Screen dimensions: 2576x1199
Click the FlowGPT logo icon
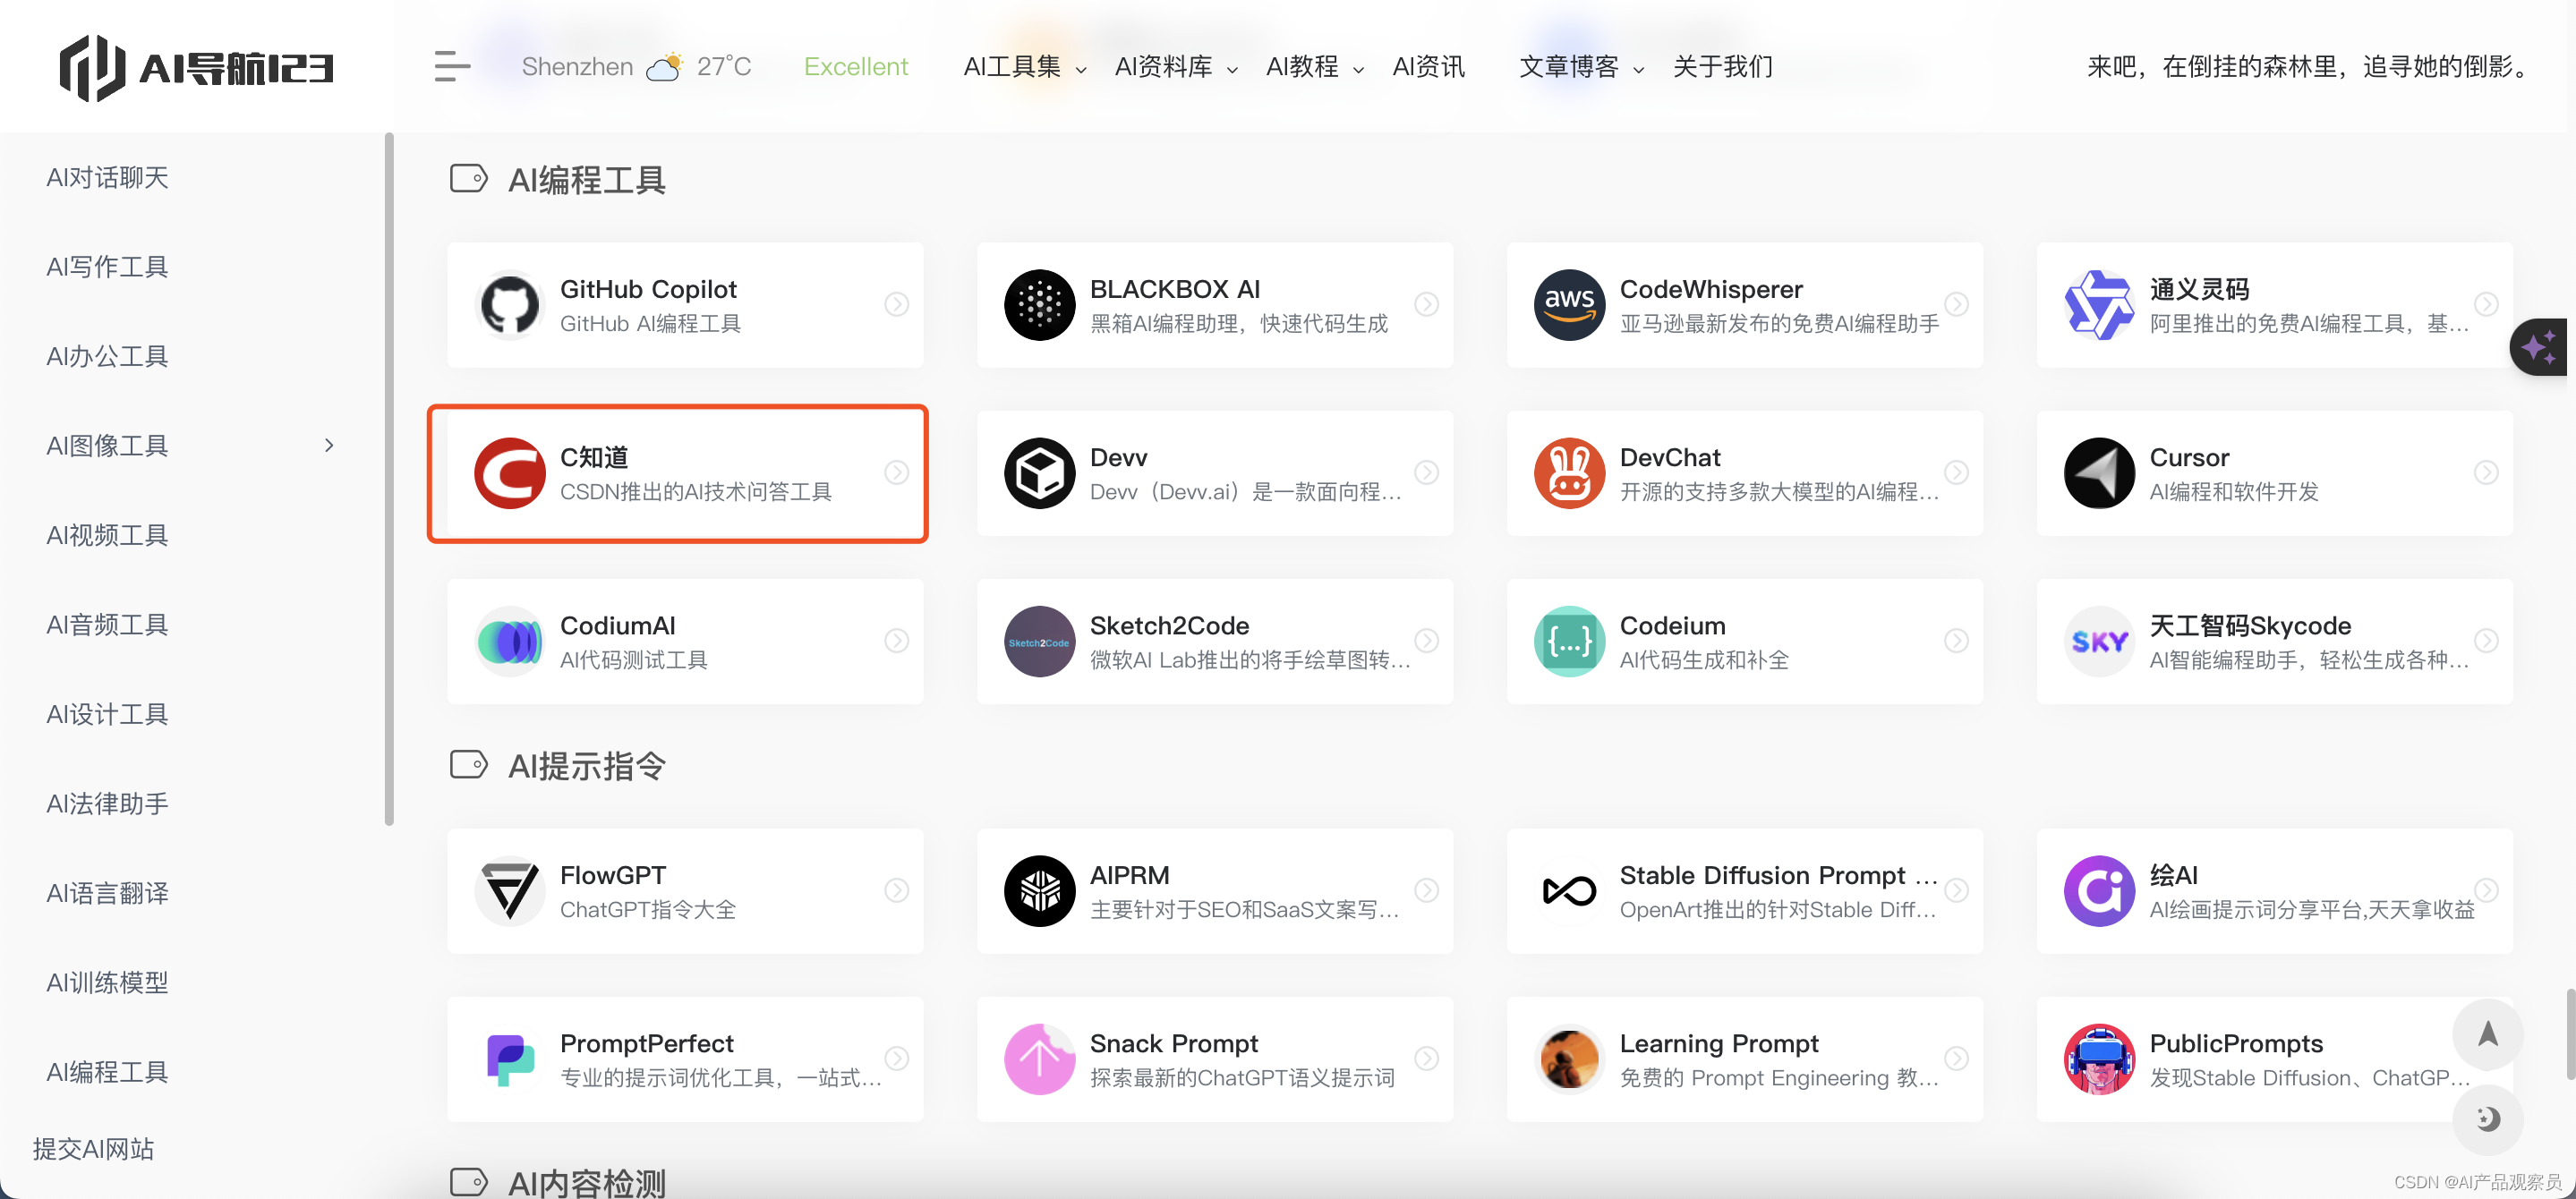[x=510, y=891]
